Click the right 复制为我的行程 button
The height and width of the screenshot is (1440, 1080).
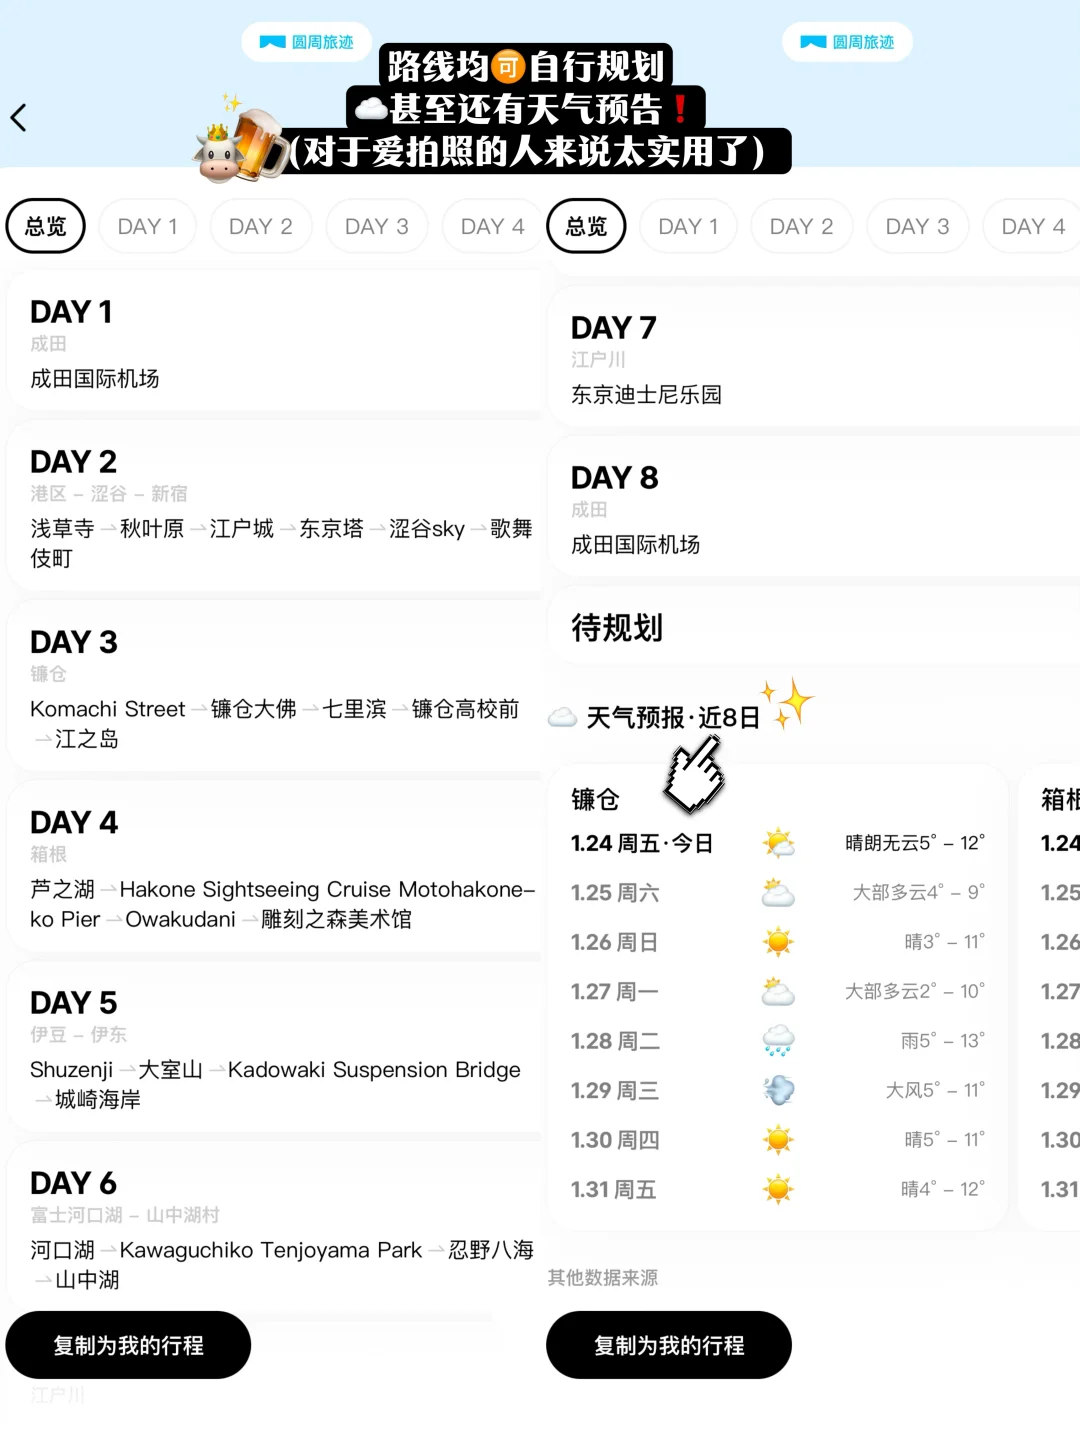pos(668,1346)
